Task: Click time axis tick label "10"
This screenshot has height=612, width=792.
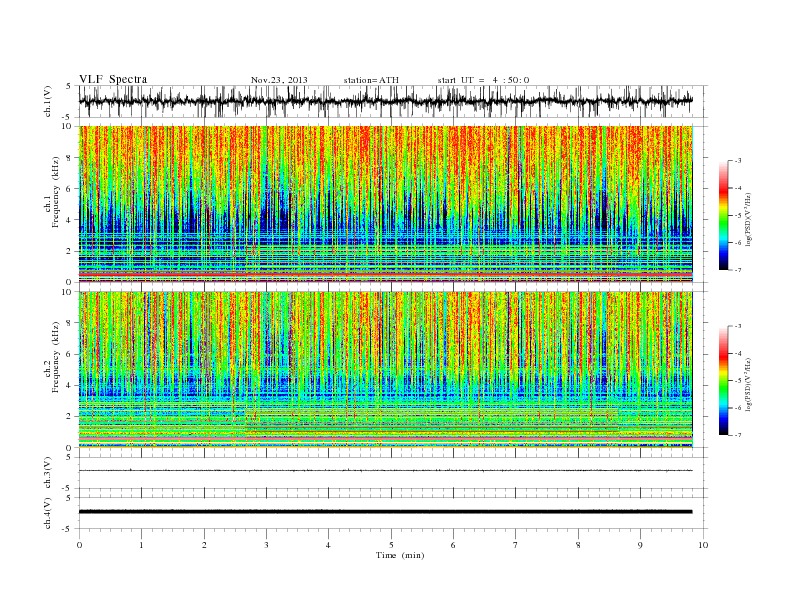Action: click(x=703, y=545)
